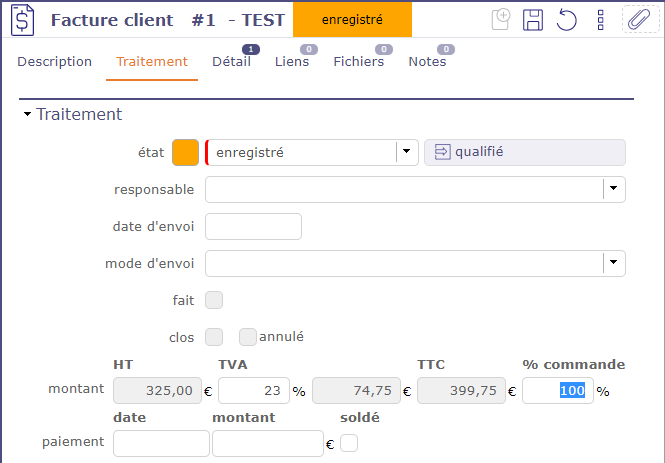Image resolution: width=665 pixels, height=463 pixels.
Task: Switch to the Description tab
Action: [x=55, y=62]
